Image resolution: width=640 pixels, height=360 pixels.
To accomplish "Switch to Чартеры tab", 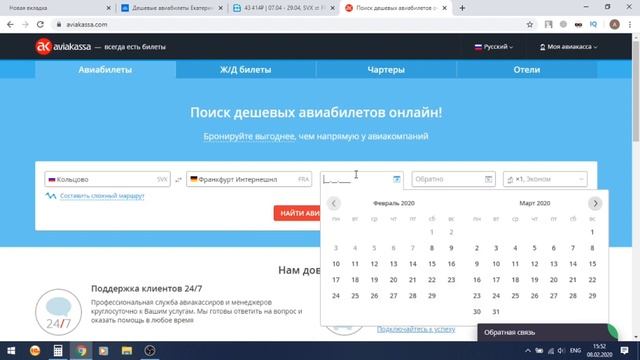I will (386, 70).
